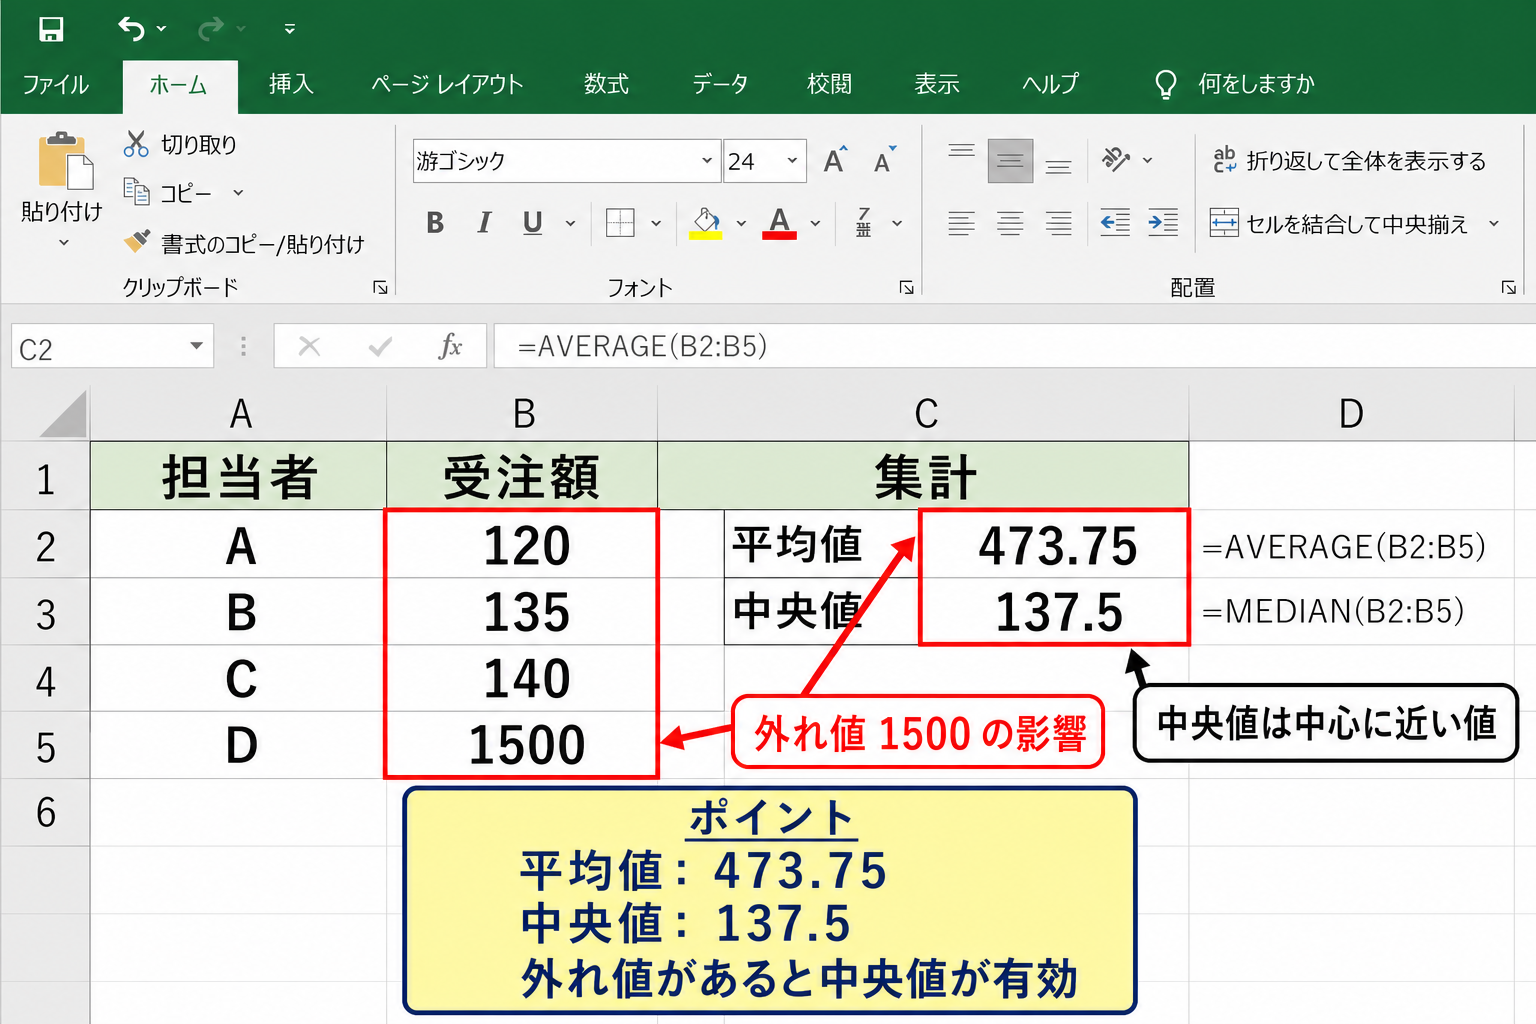Viewport: 1536px width, 1024px height.
Task: Switch to the ページ レイアウト tab
Action: click(447, 85)
